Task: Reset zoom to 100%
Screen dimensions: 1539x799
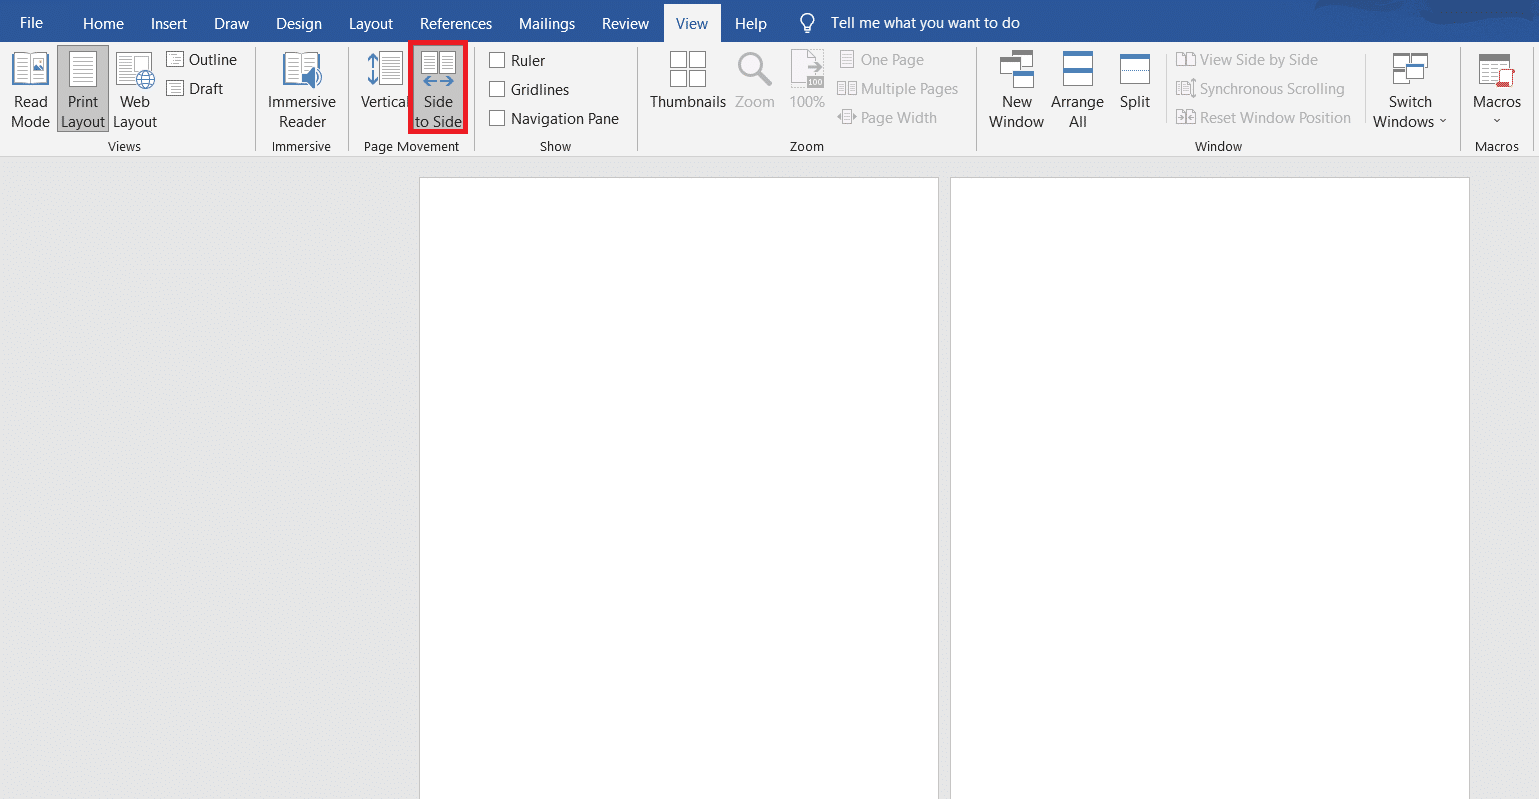Action: 807,82
